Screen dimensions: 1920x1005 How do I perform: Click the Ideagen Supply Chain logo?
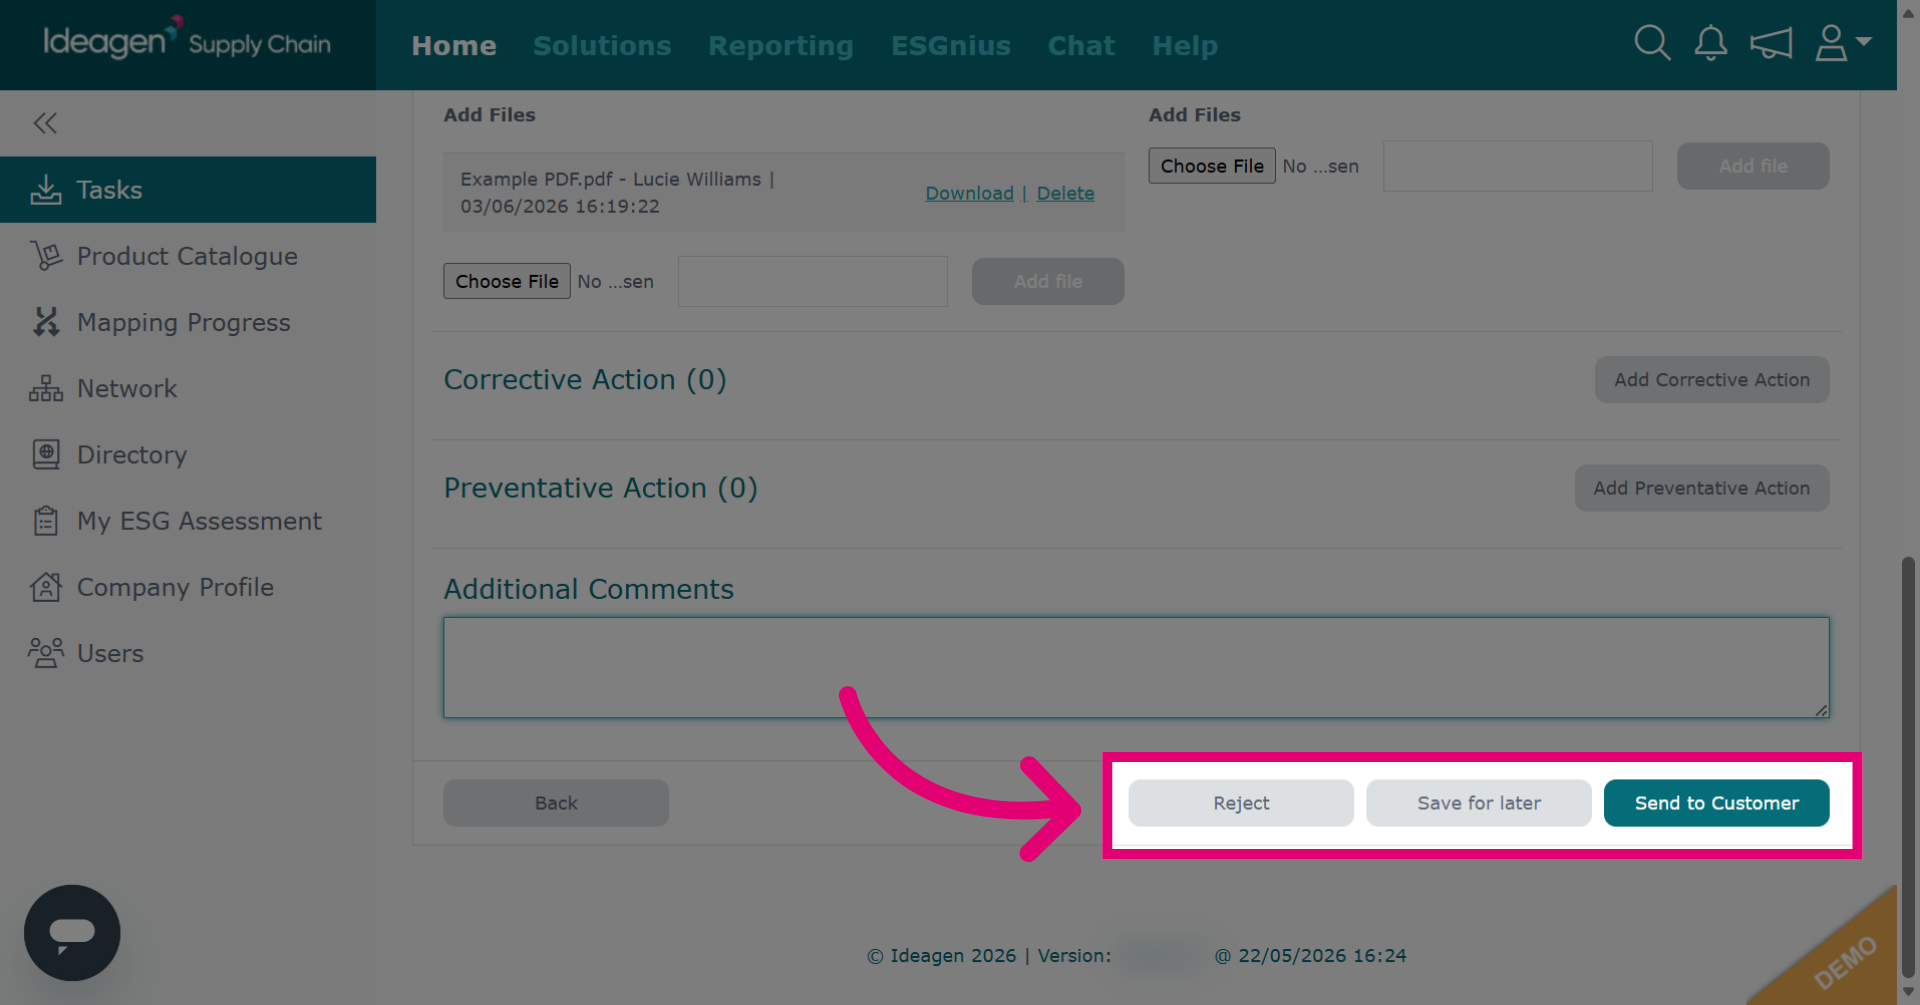187,40
